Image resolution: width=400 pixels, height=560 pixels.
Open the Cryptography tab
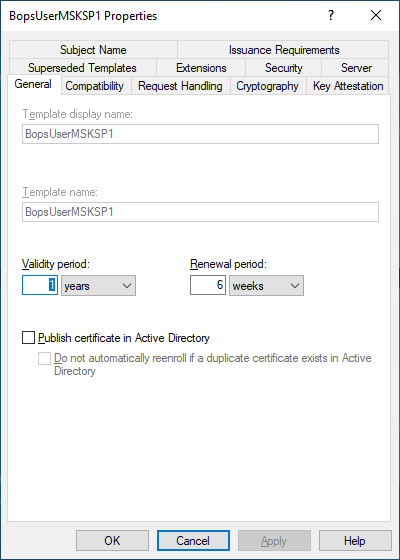(268, 86)
